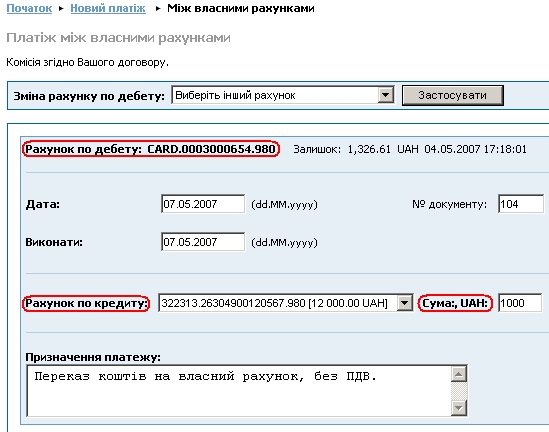Click the Сума:, UAH label
549x432 pixels.
(x=455, y=303)
